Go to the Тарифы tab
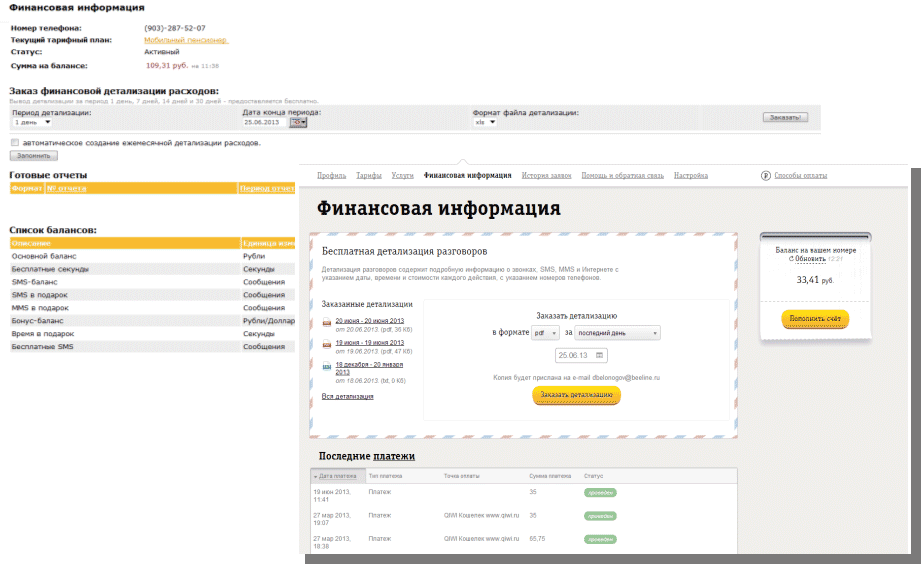Screen dimensions: 921x564 click(369, 176)
